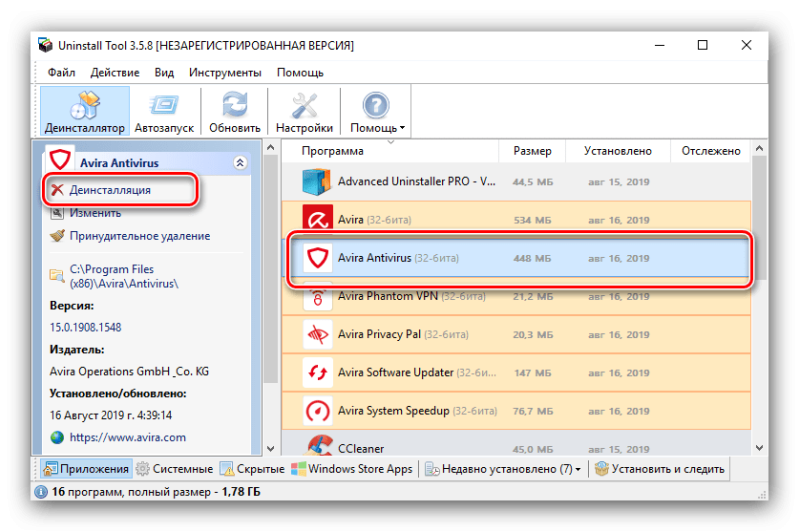Viewport: 800px width, 532px height.
Task: Switch to the Системные tab
Action: coord(174,469)
